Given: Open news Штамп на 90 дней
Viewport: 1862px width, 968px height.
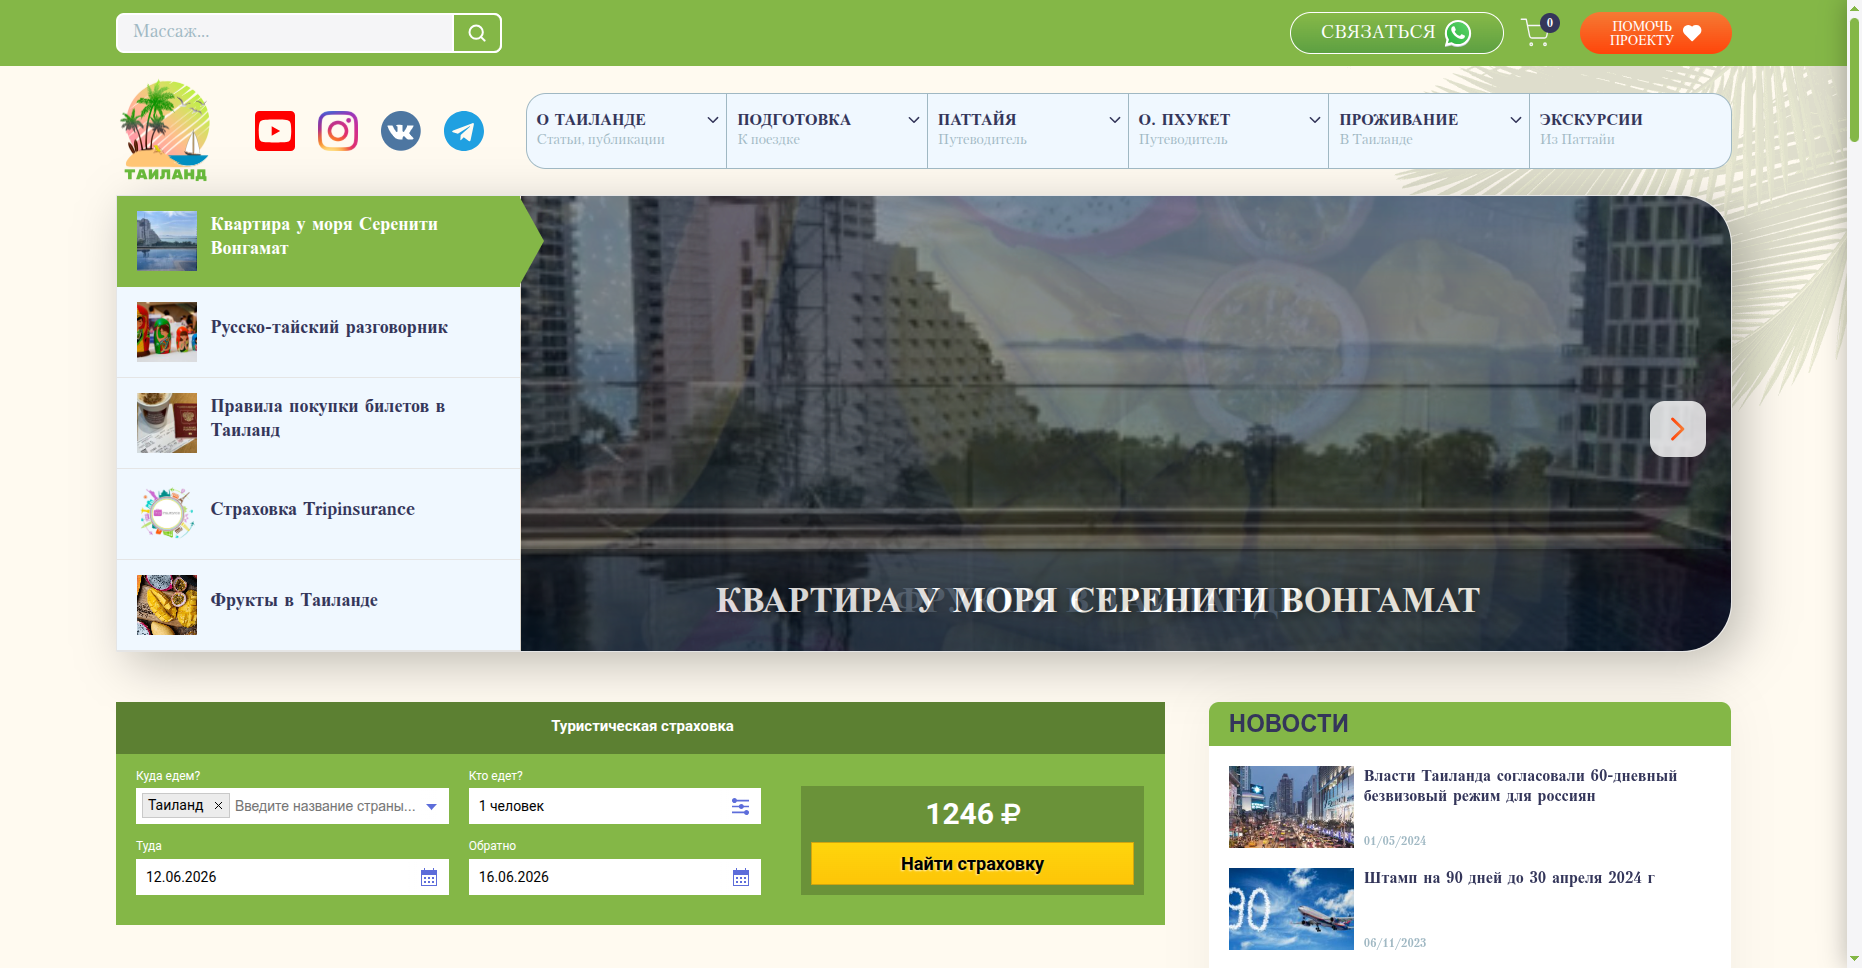Looking at the screenshot, I should [1509, 878].
